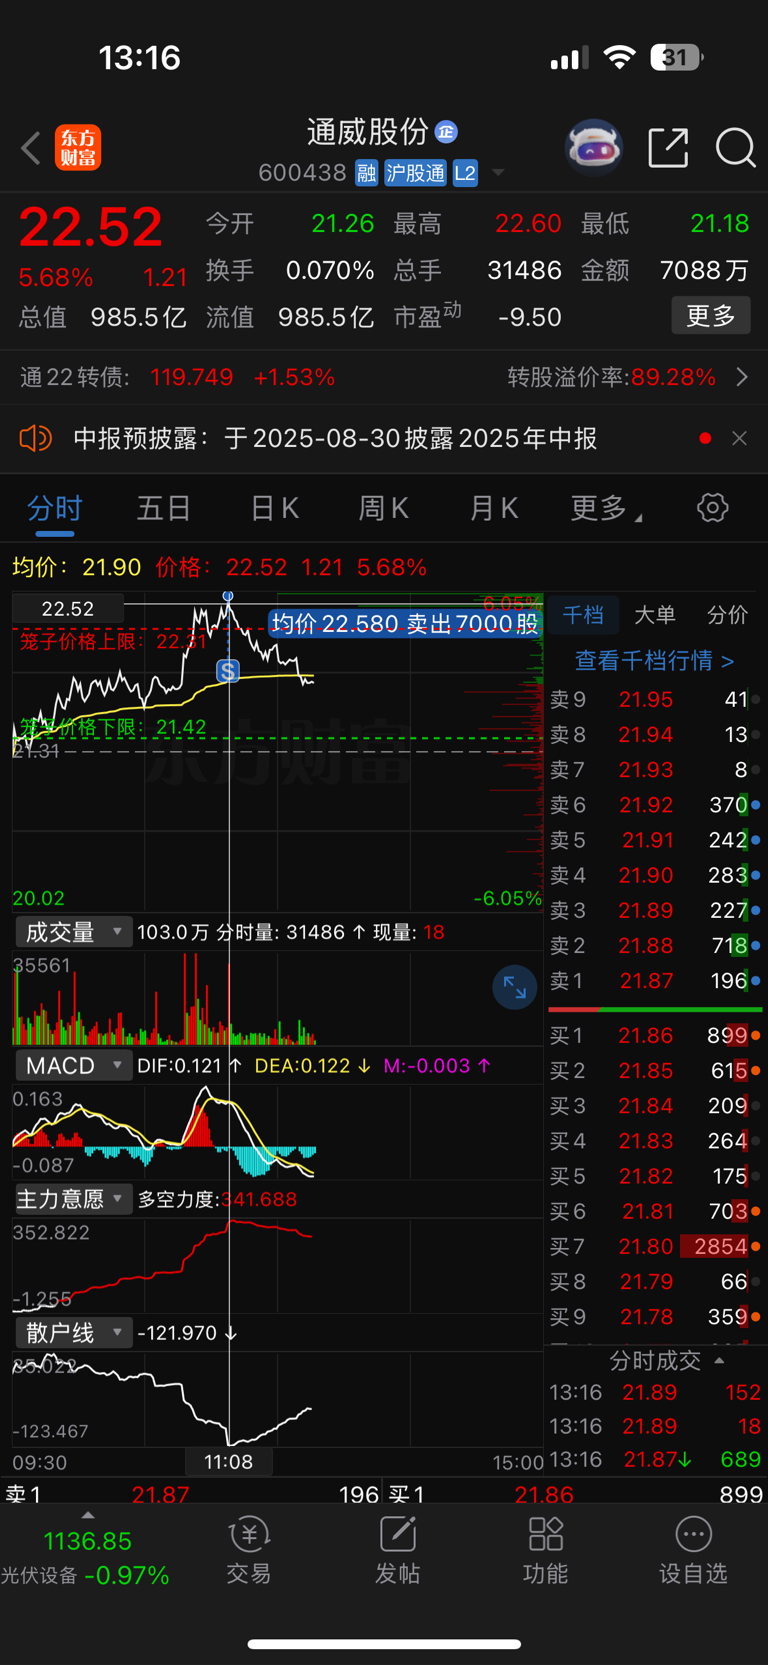Open the 功能 functions icon
This screenshot has width=769, height=1665.
tap(546, 1550)
